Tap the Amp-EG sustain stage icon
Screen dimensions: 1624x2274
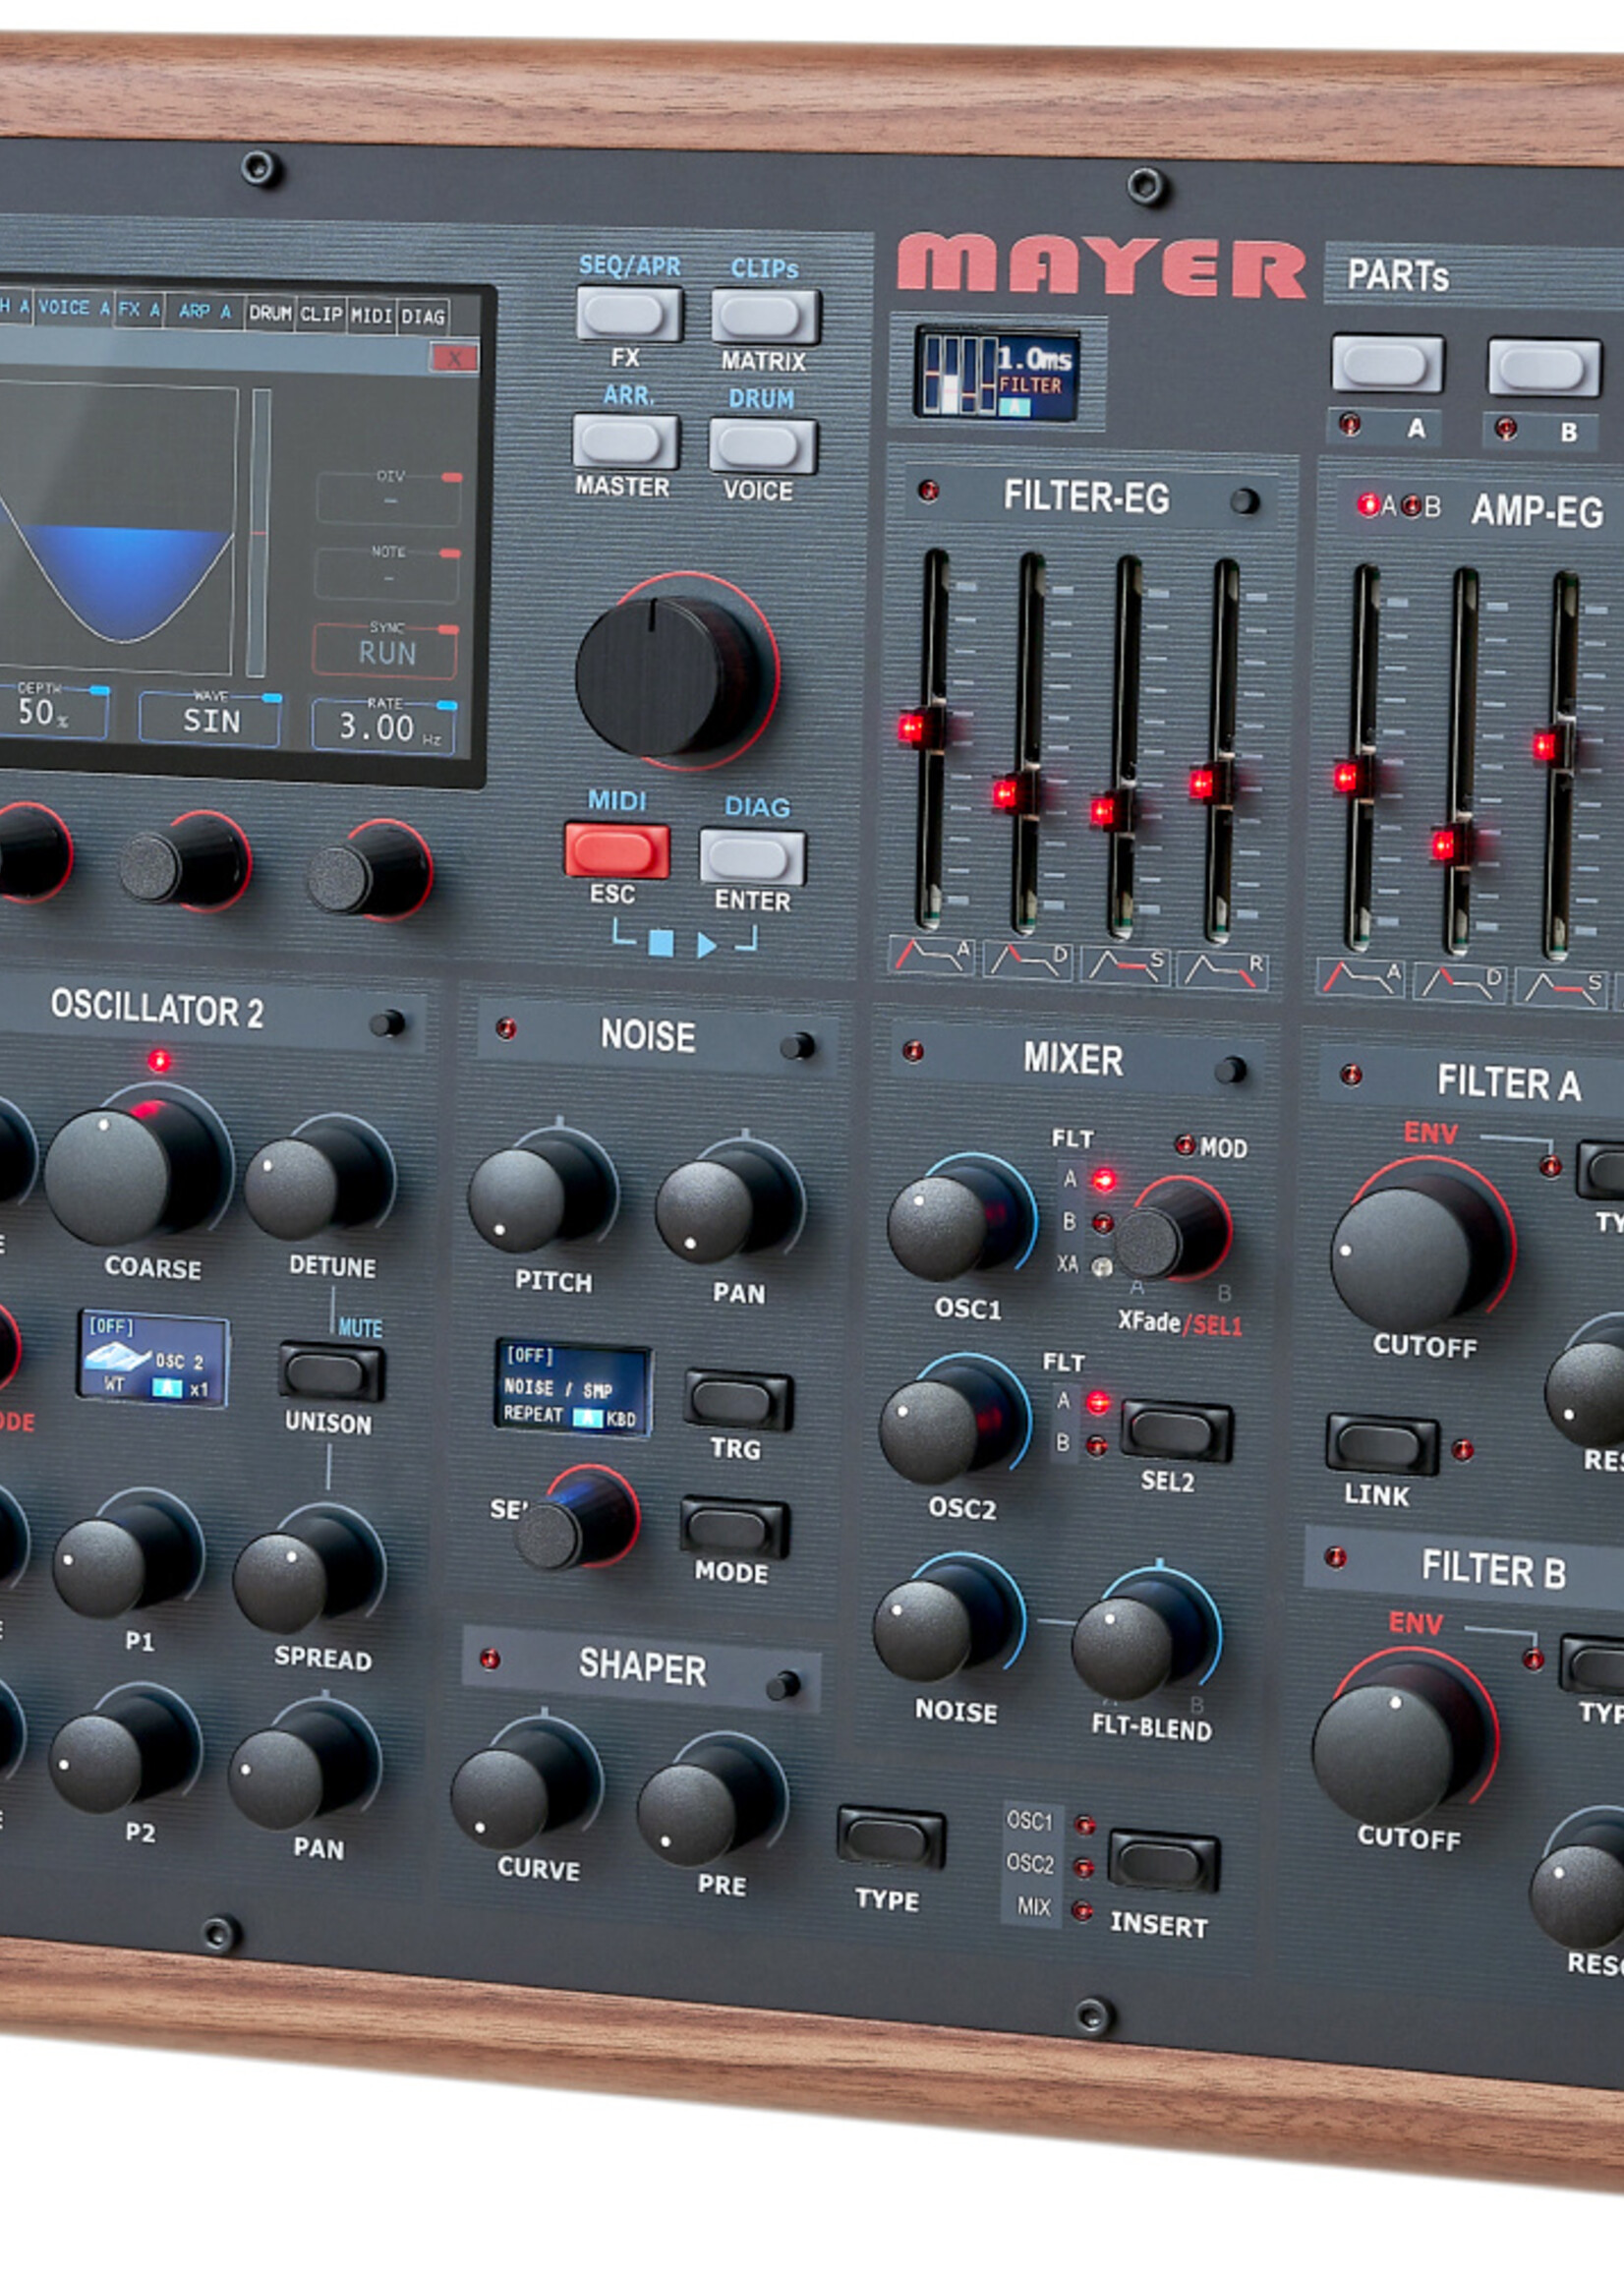click(1560, 988)
